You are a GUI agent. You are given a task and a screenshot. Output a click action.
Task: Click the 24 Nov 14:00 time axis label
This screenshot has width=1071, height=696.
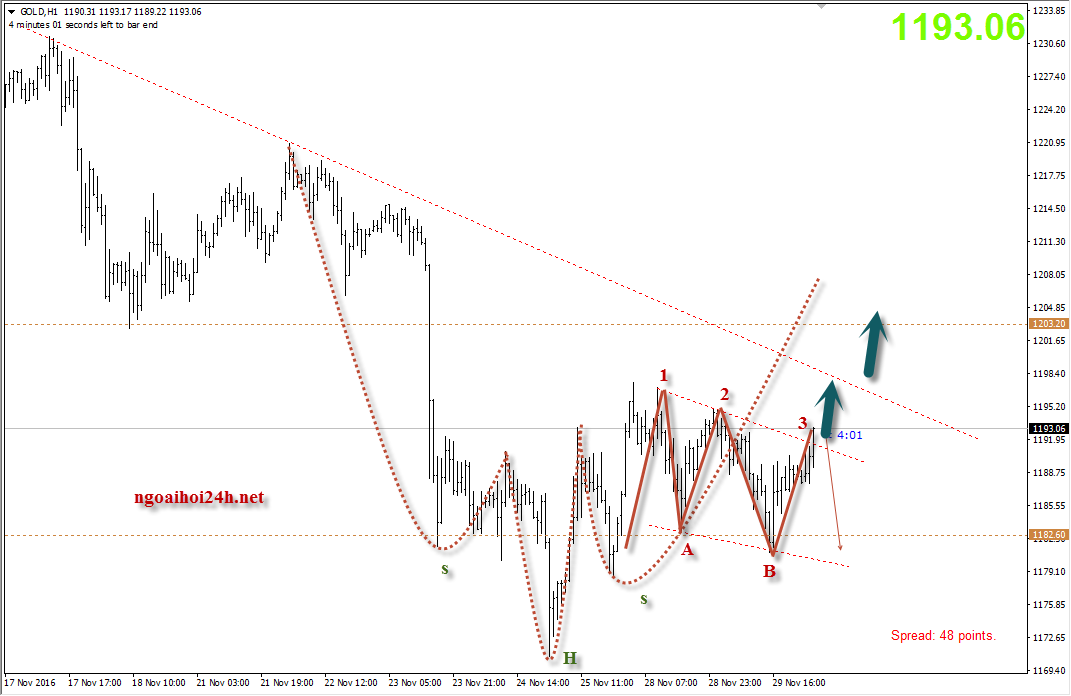click(x=543, y=683)
